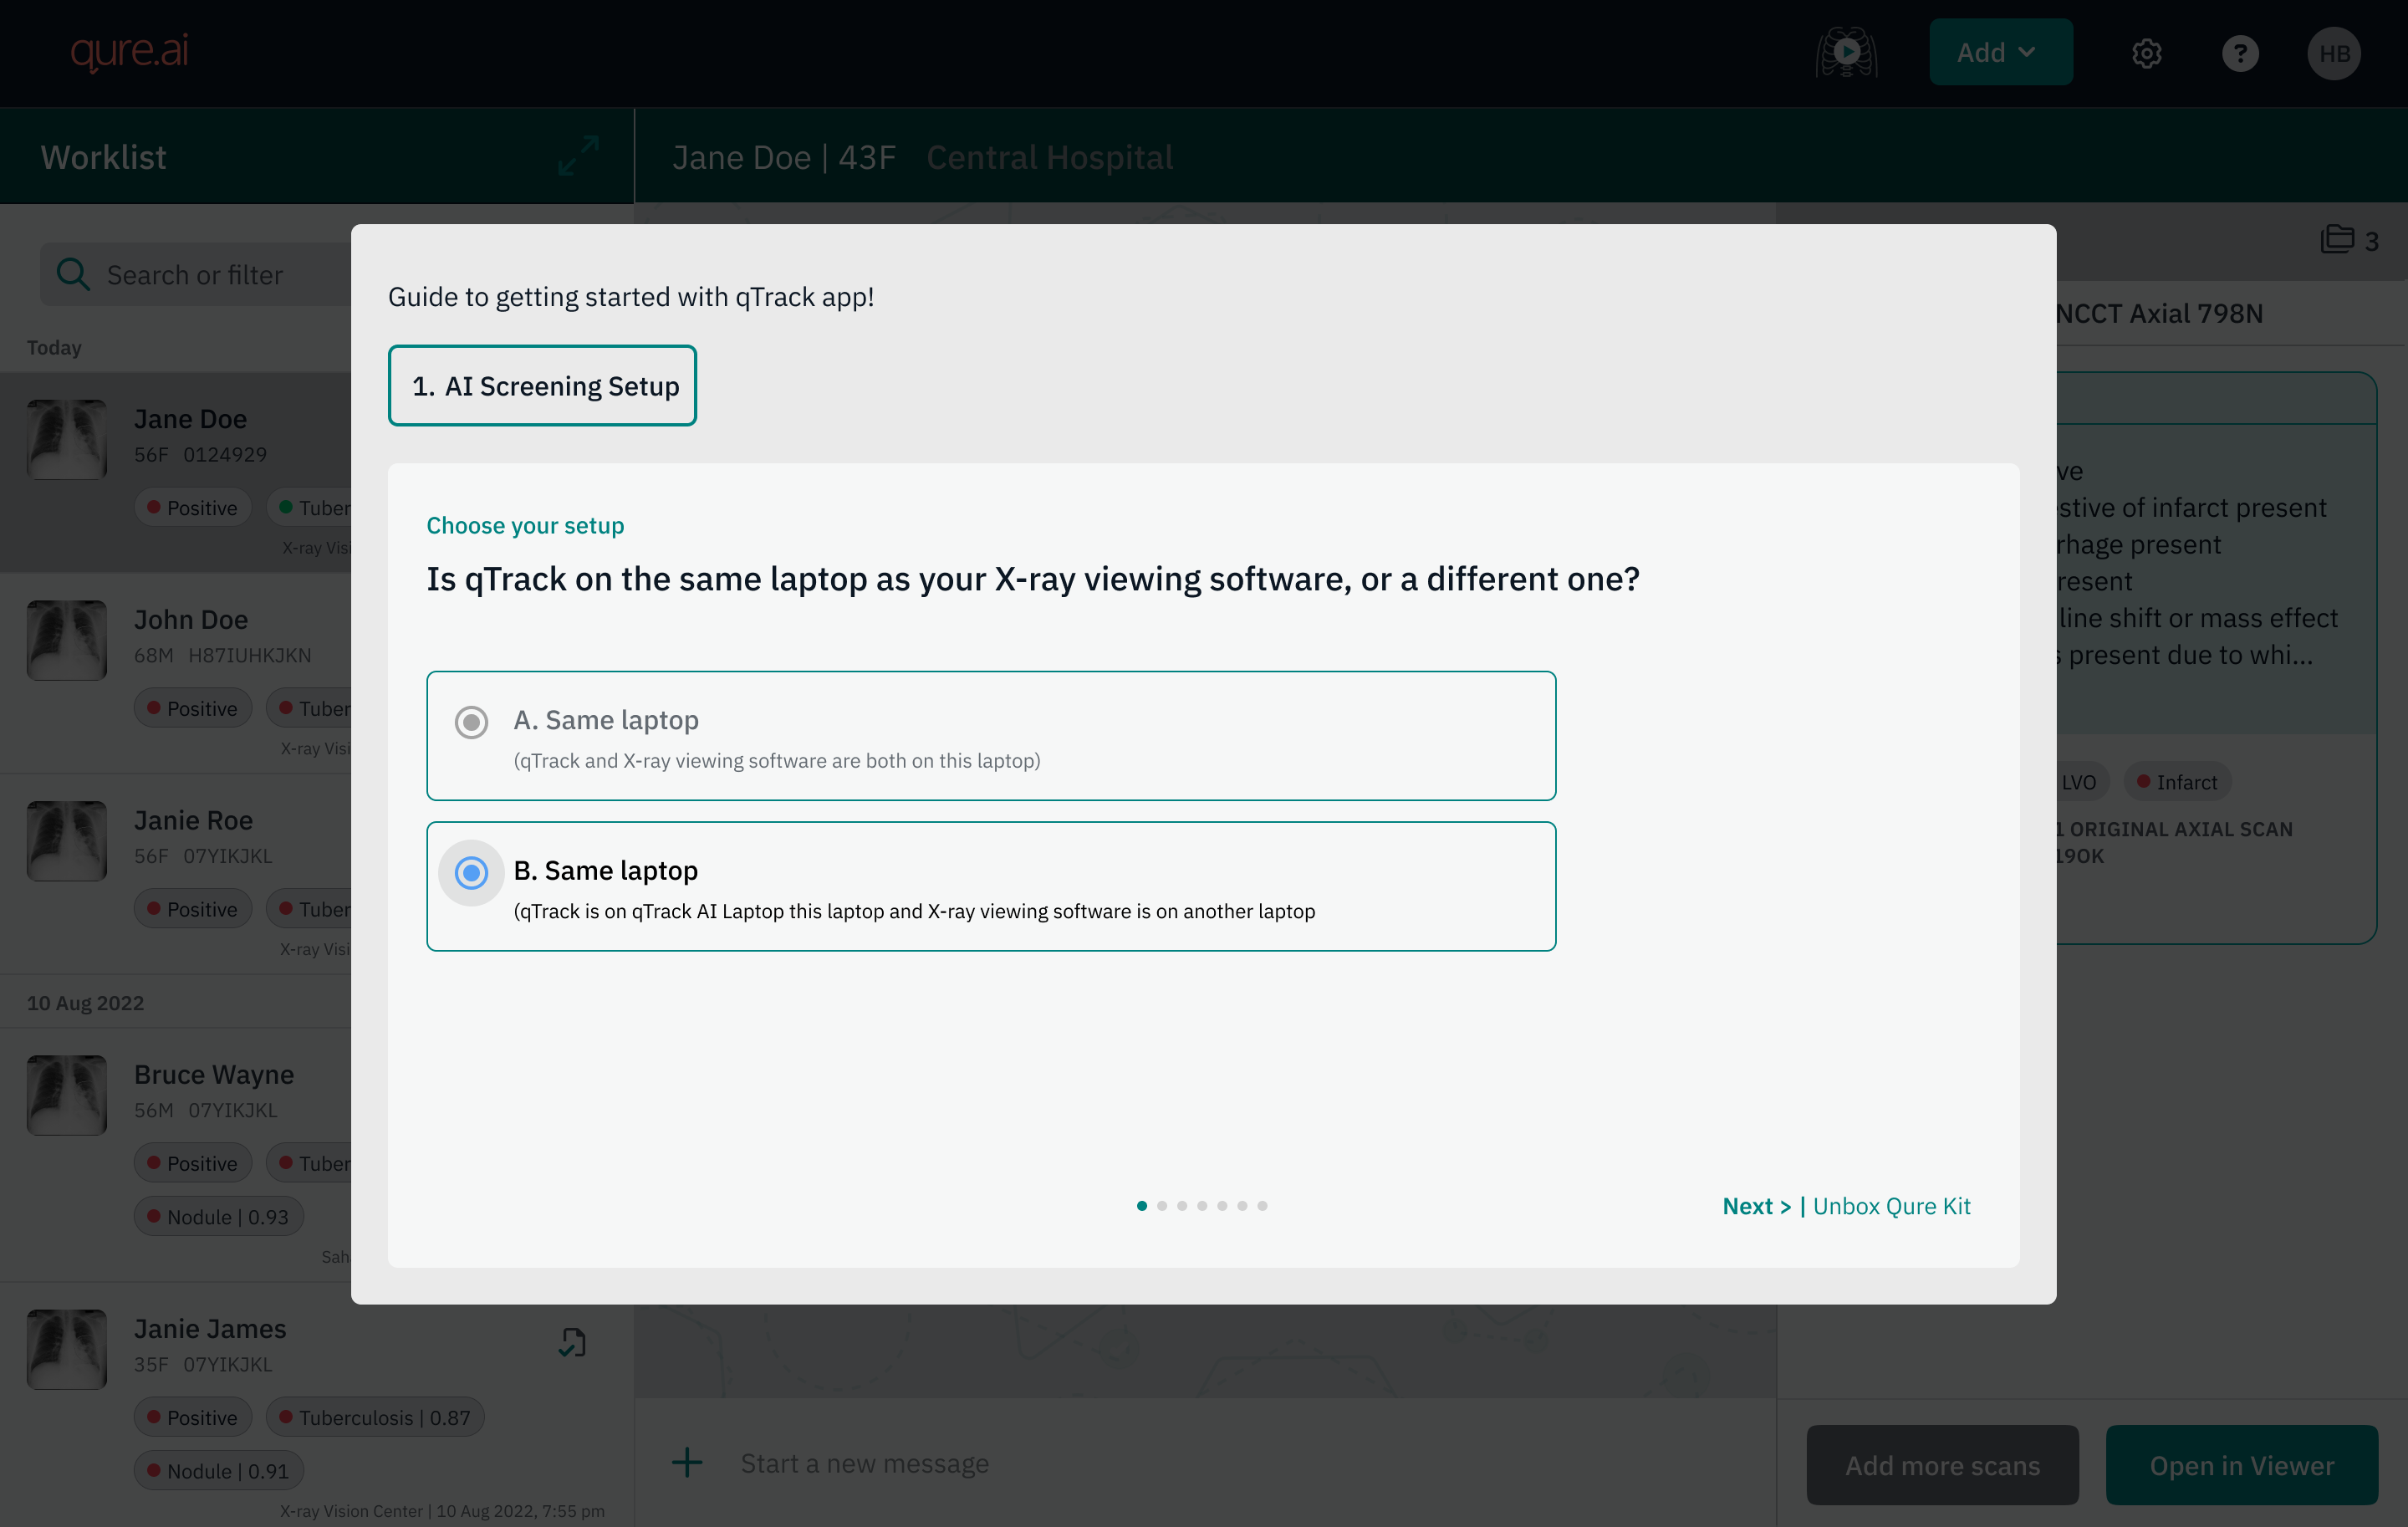Click the qure.ai logo
Image resolution: width=2408 pixels, height=1527 pixels.
[x=129, y=51]
